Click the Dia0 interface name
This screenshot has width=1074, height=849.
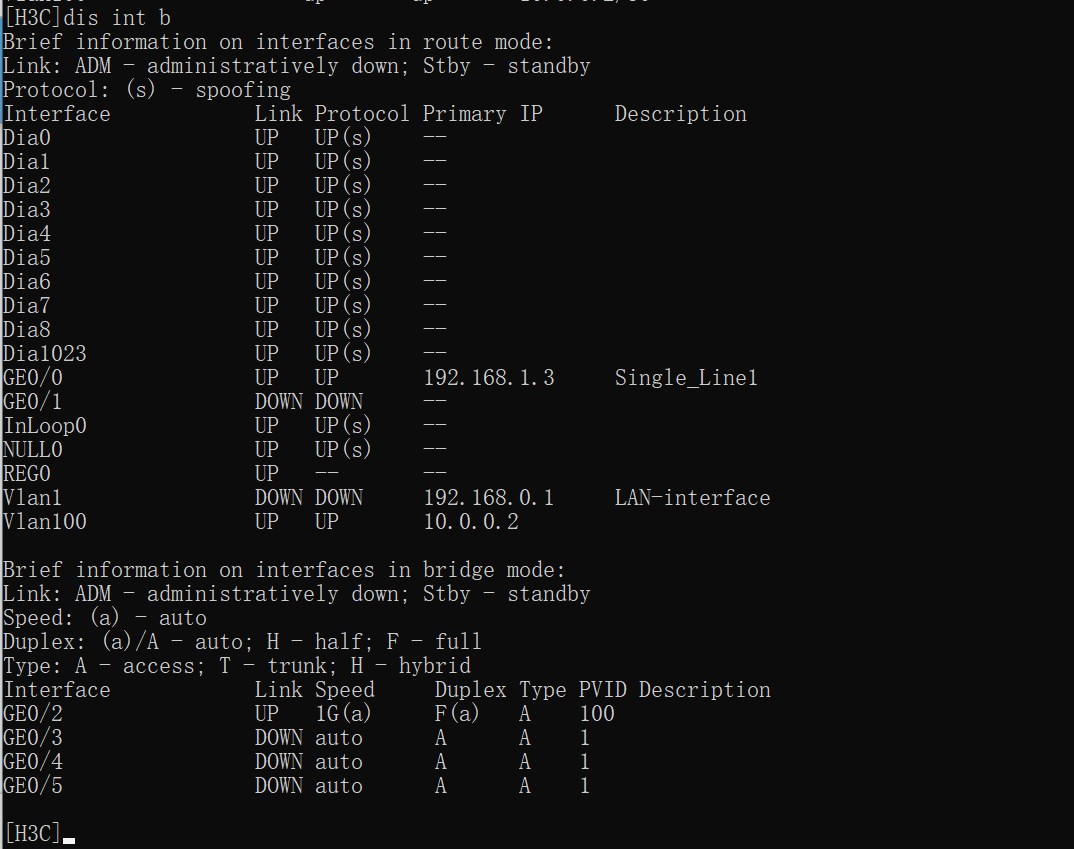coord(27,138)
